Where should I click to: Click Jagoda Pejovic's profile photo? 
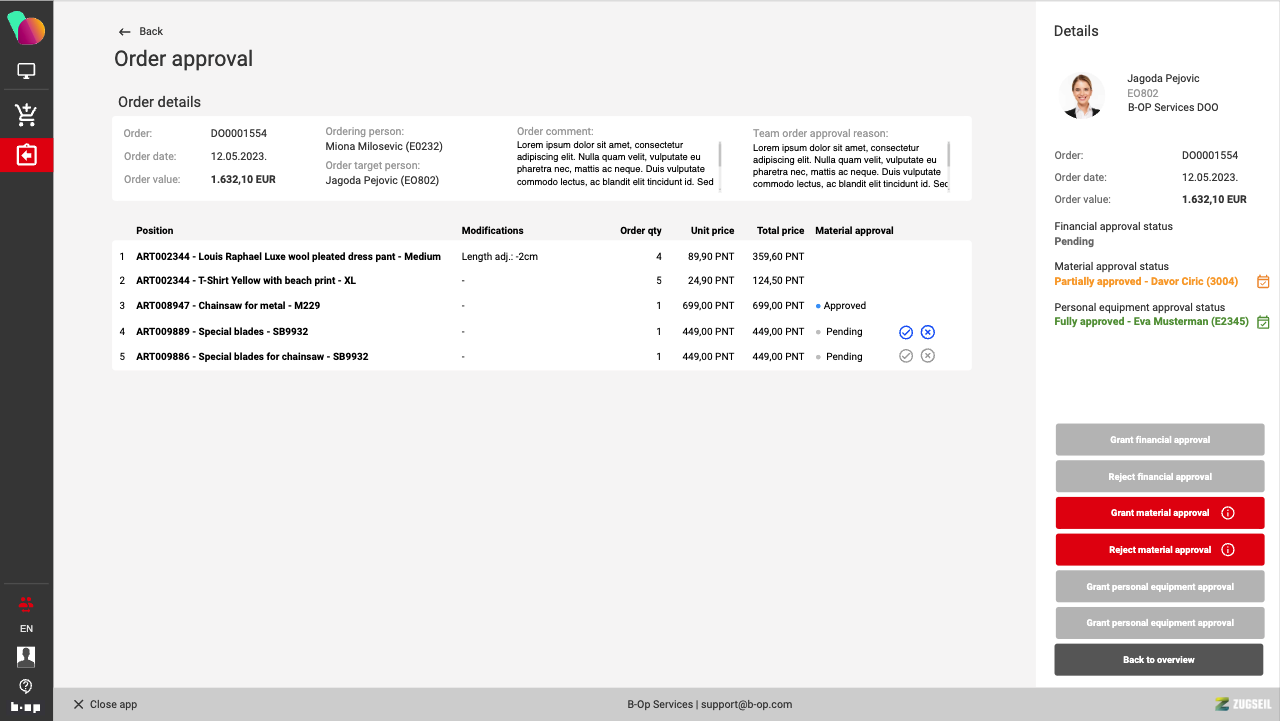point(1081,95)
